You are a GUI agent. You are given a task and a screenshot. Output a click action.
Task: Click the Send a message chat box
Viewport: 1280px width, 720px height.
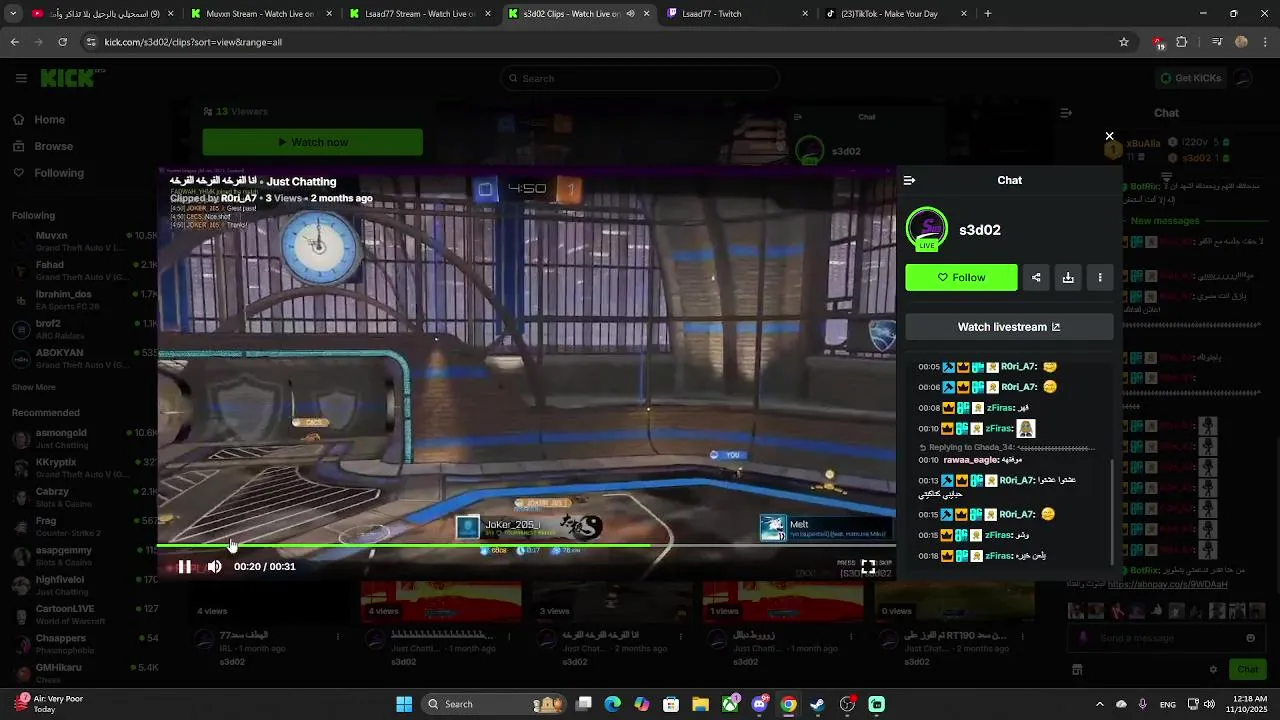(x=1165, y=638)
